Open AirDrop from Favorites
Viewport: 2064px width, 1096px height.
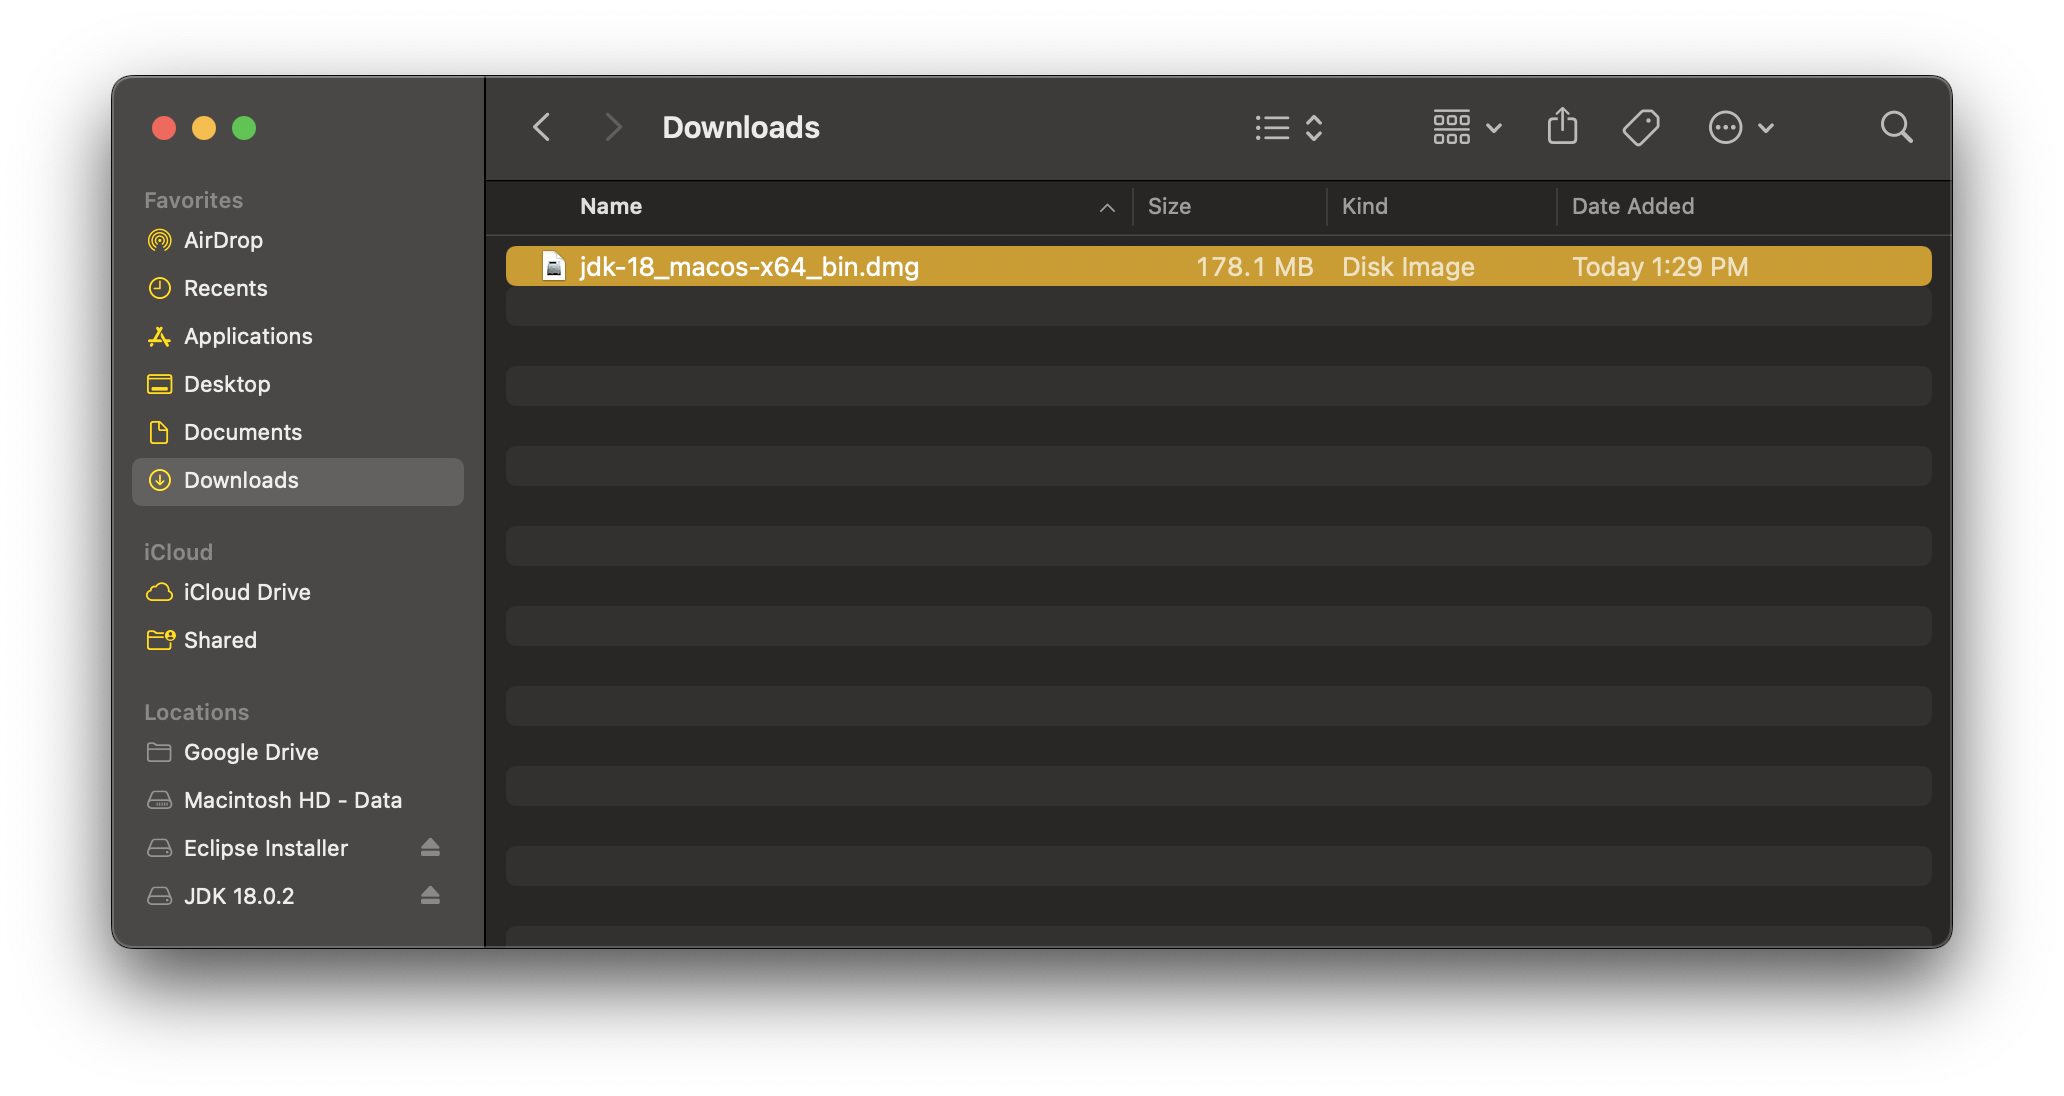(223, 240)
